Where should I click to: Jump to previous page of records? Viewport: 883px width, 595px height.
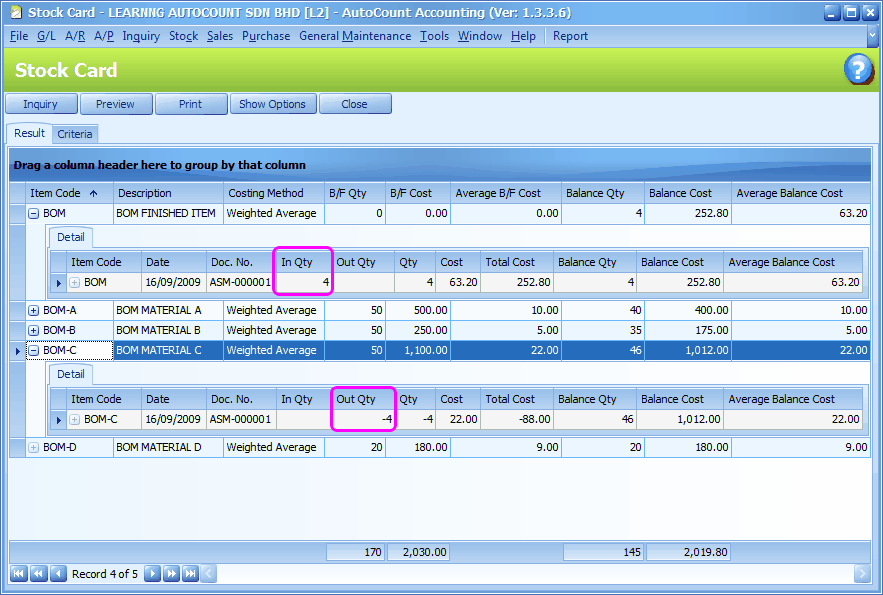pyautogui.click(x=38, y=574)
